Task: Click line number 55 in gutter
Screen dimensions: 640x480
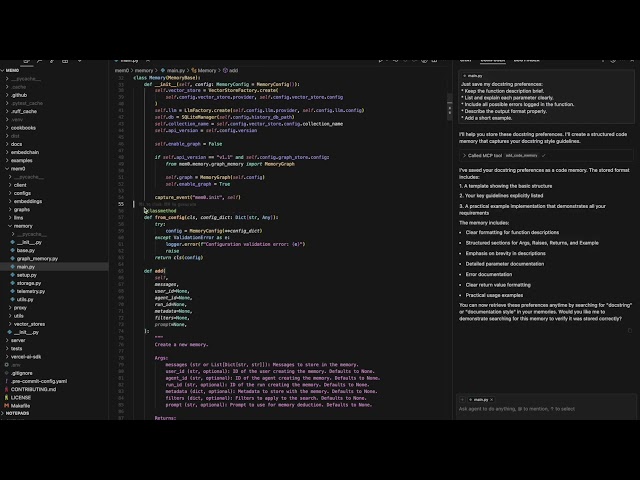Action: 121,204
